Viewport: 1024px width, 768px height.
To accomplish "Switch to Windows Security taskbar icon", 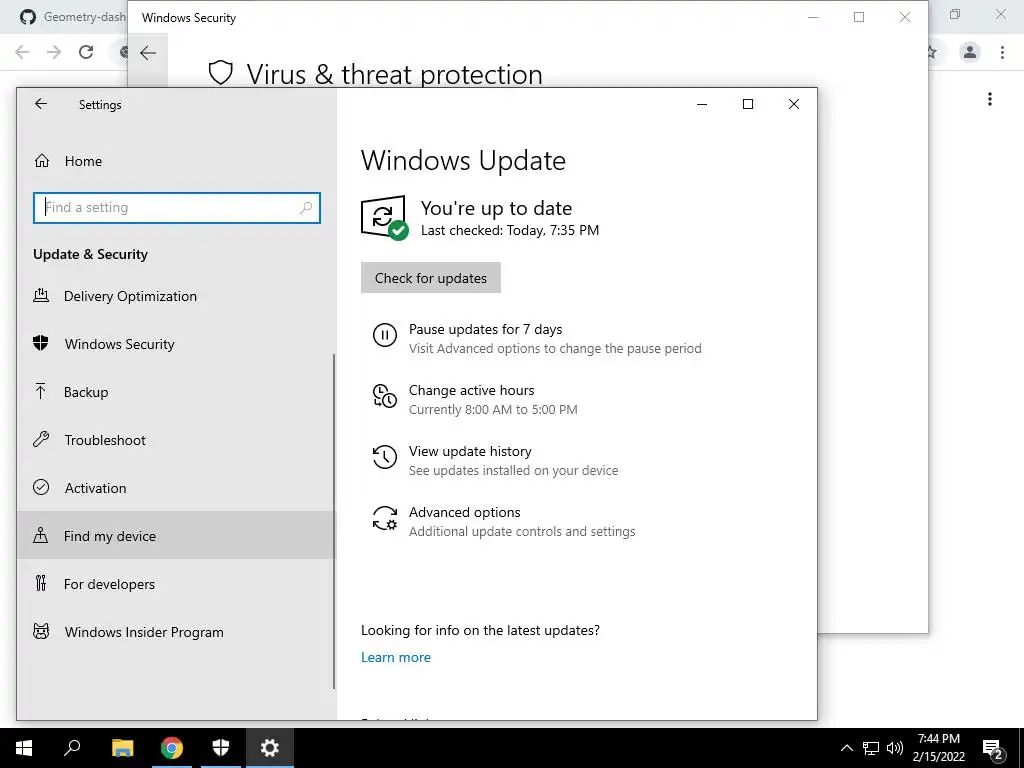I will (221, 748).
